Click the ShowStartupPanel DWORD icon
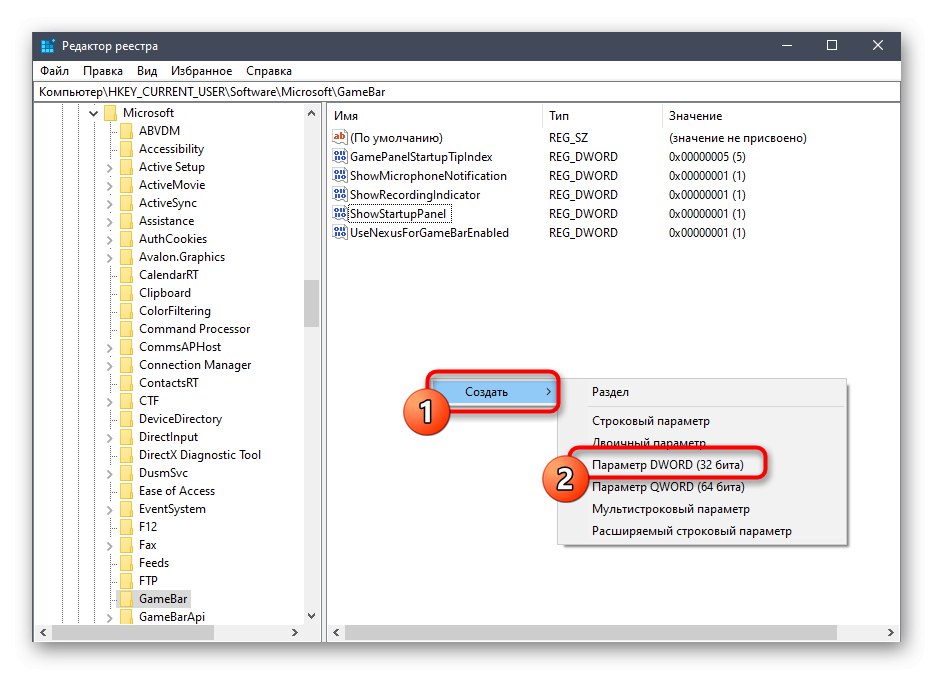933x674 pixels. (340, 214)
